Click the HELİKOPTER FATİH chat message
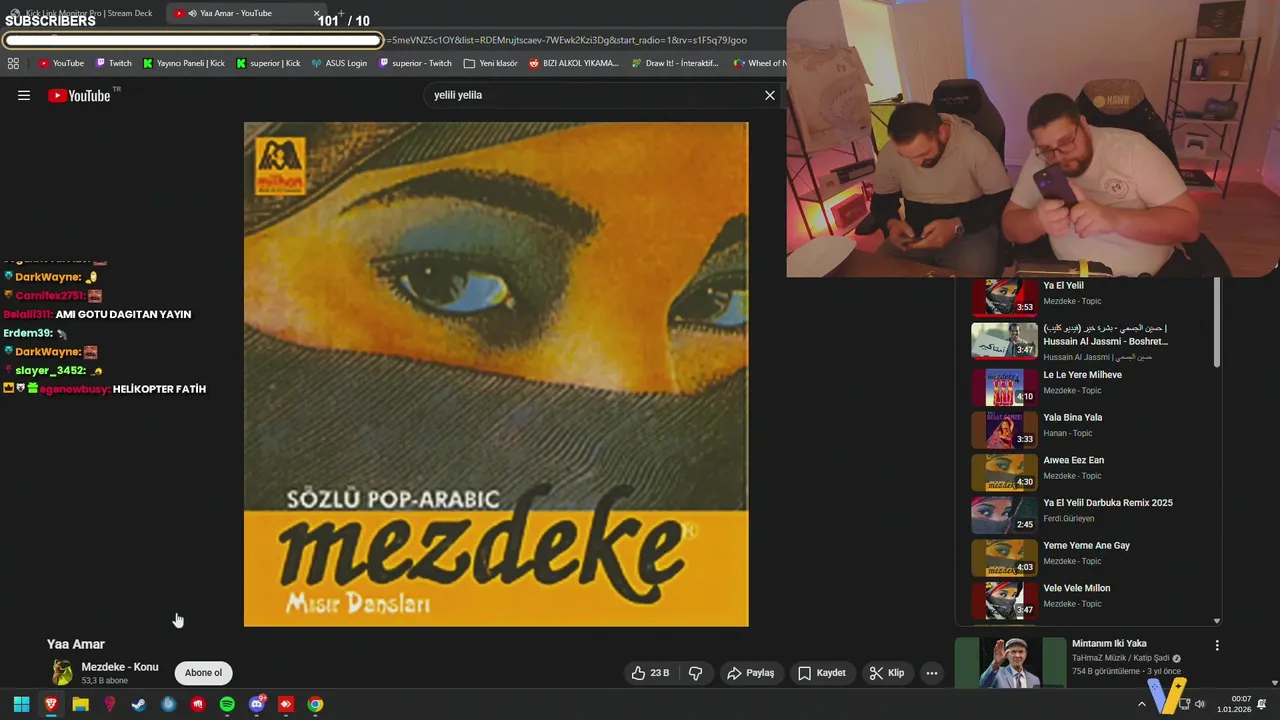1280x720 pixels. pos(160,389)
